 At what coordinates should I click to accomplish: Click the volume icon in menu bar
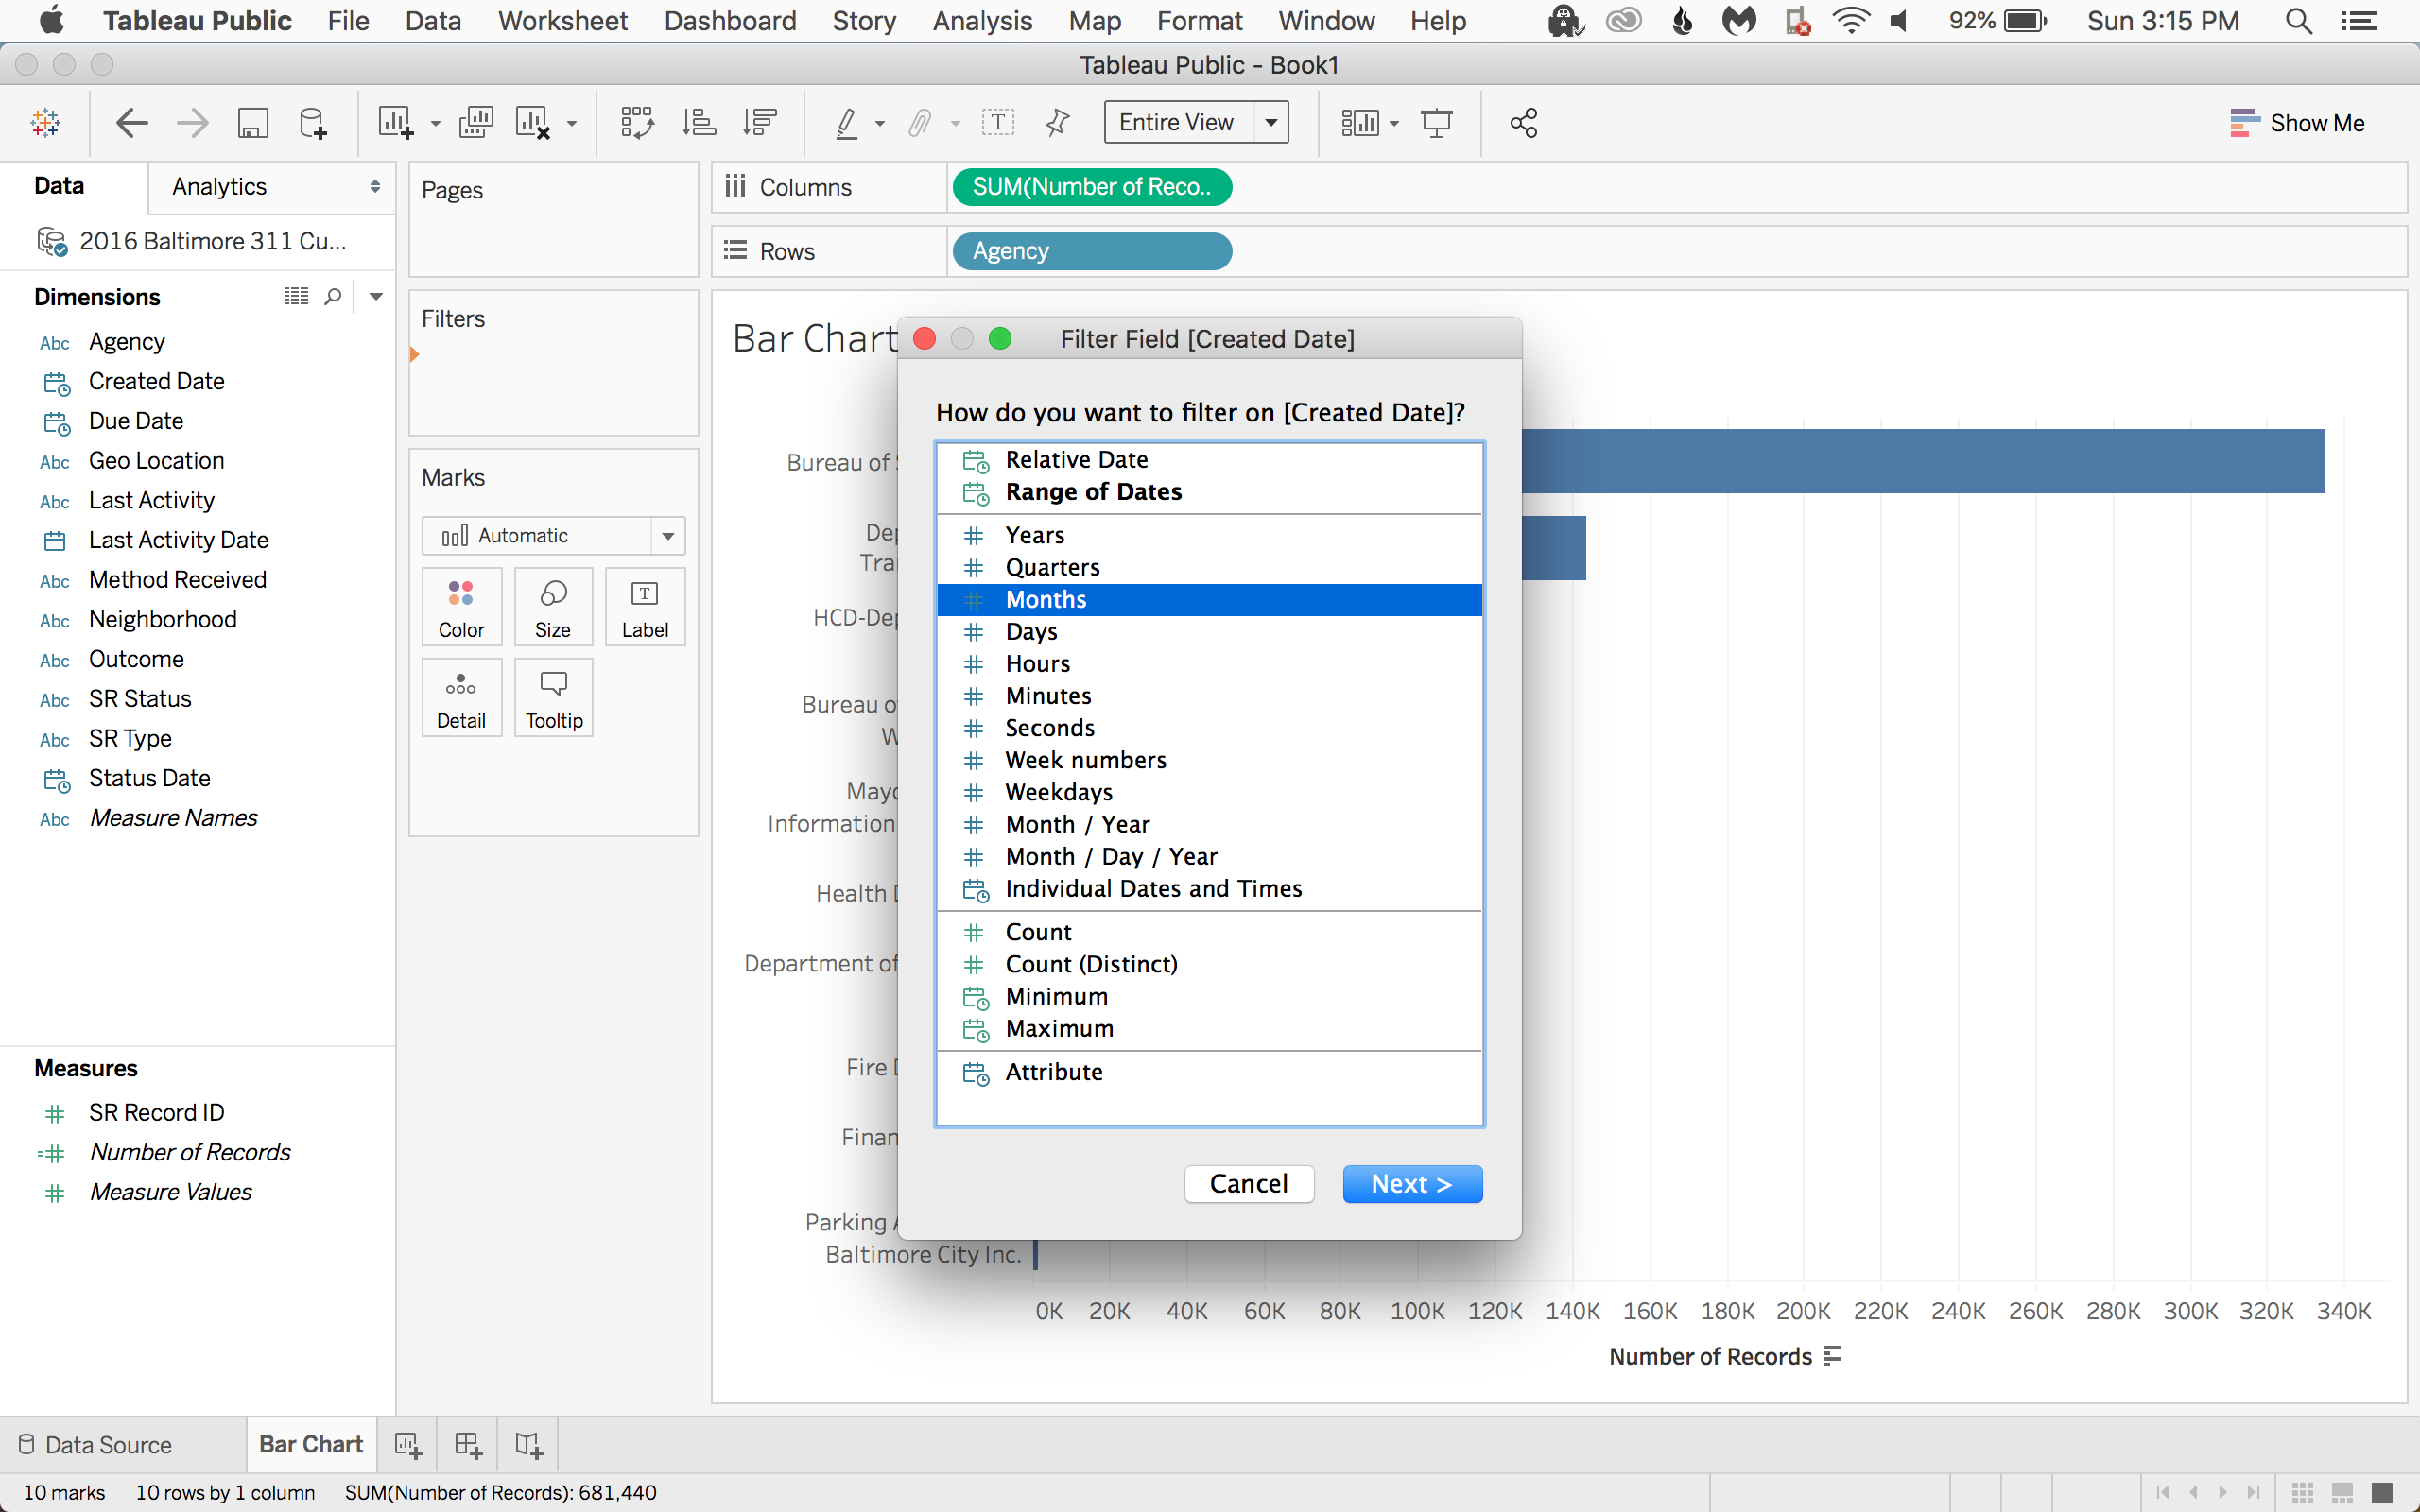1899,21
